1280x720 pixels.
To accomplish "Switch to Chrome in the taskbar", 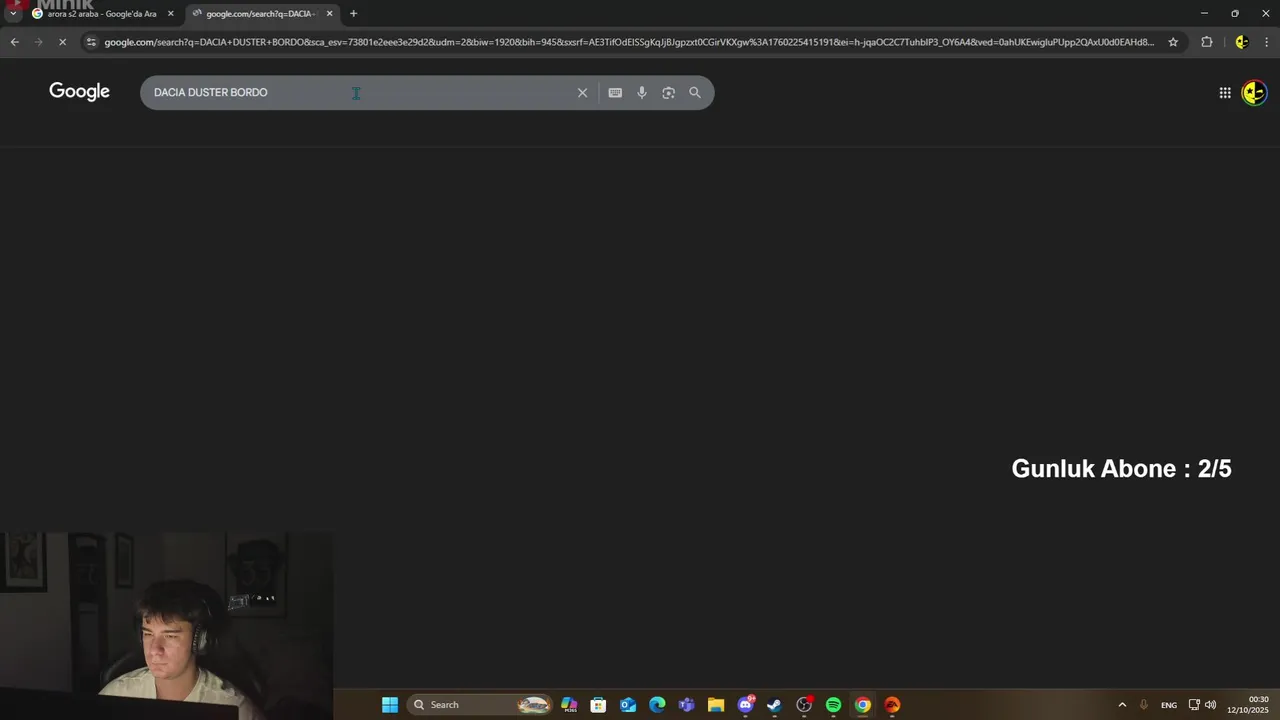I will [863, 705].
